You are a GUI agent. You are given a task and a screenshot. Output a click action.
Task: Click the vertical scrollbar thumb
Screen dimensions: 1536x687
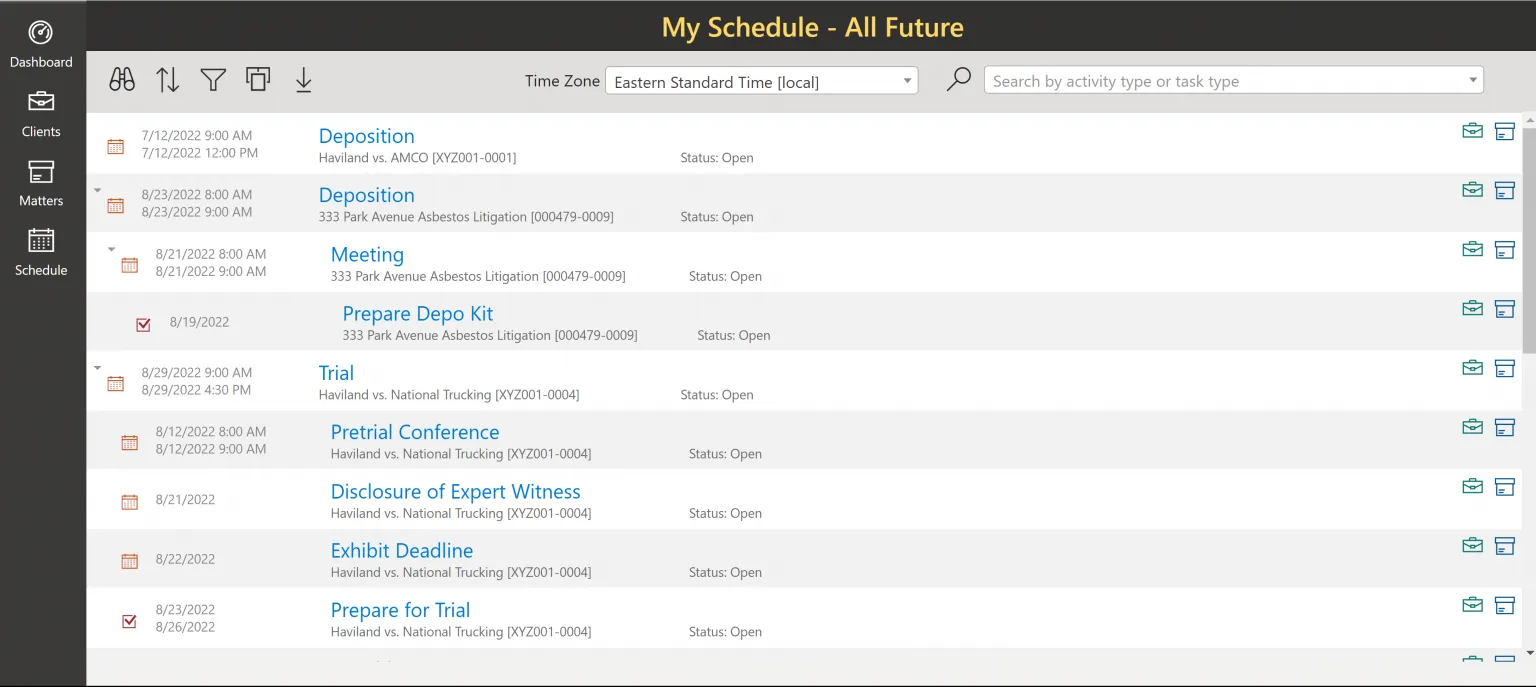[1528, 240]
